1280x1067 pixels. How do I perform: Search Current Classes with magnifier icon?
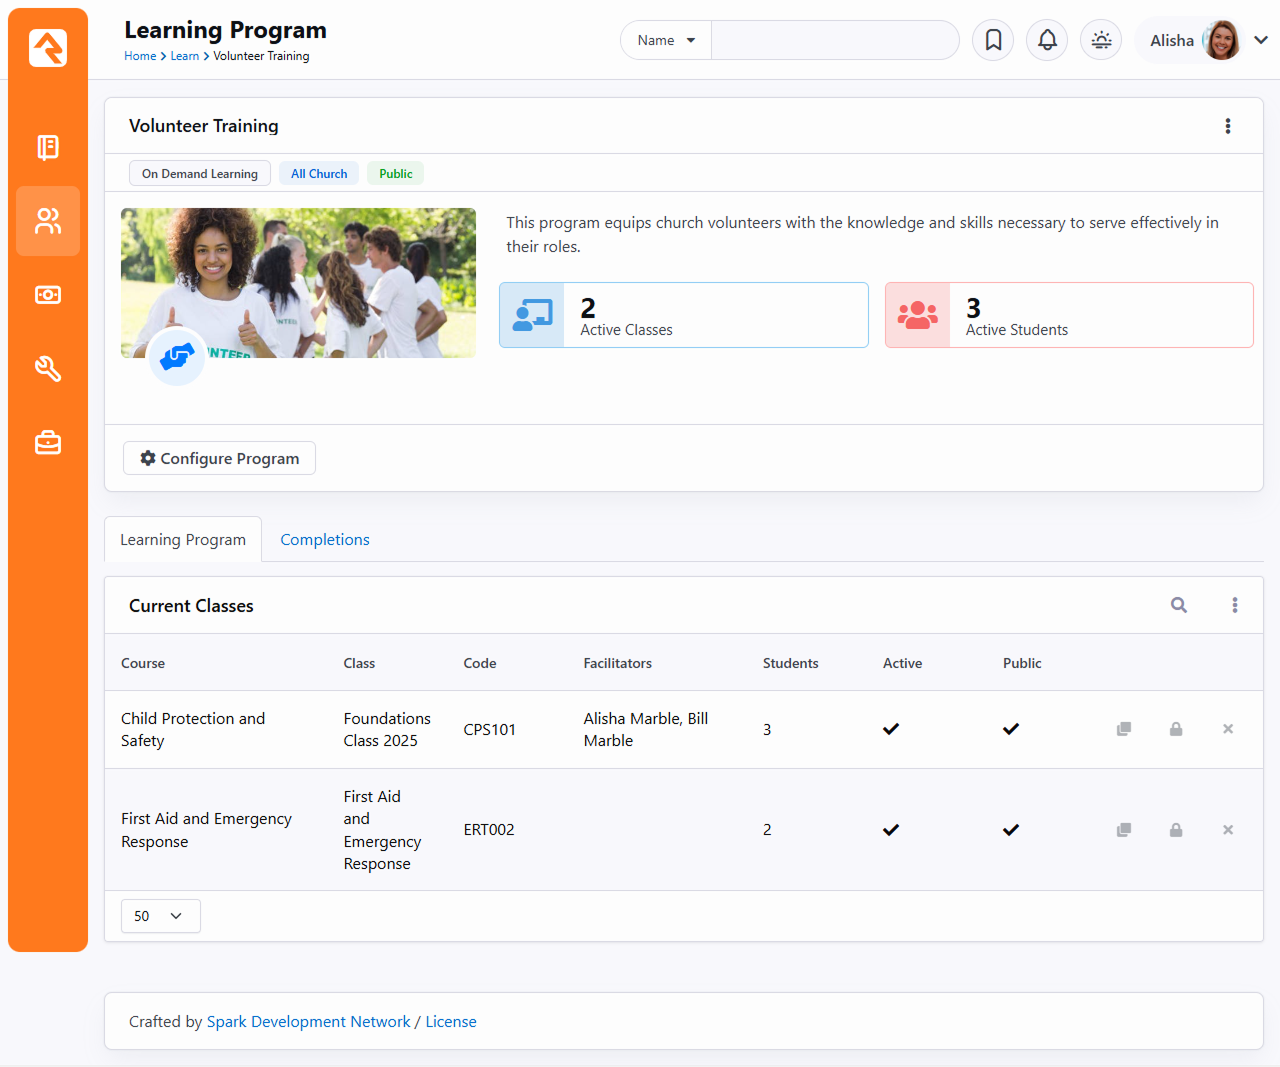coord(1179,605)
